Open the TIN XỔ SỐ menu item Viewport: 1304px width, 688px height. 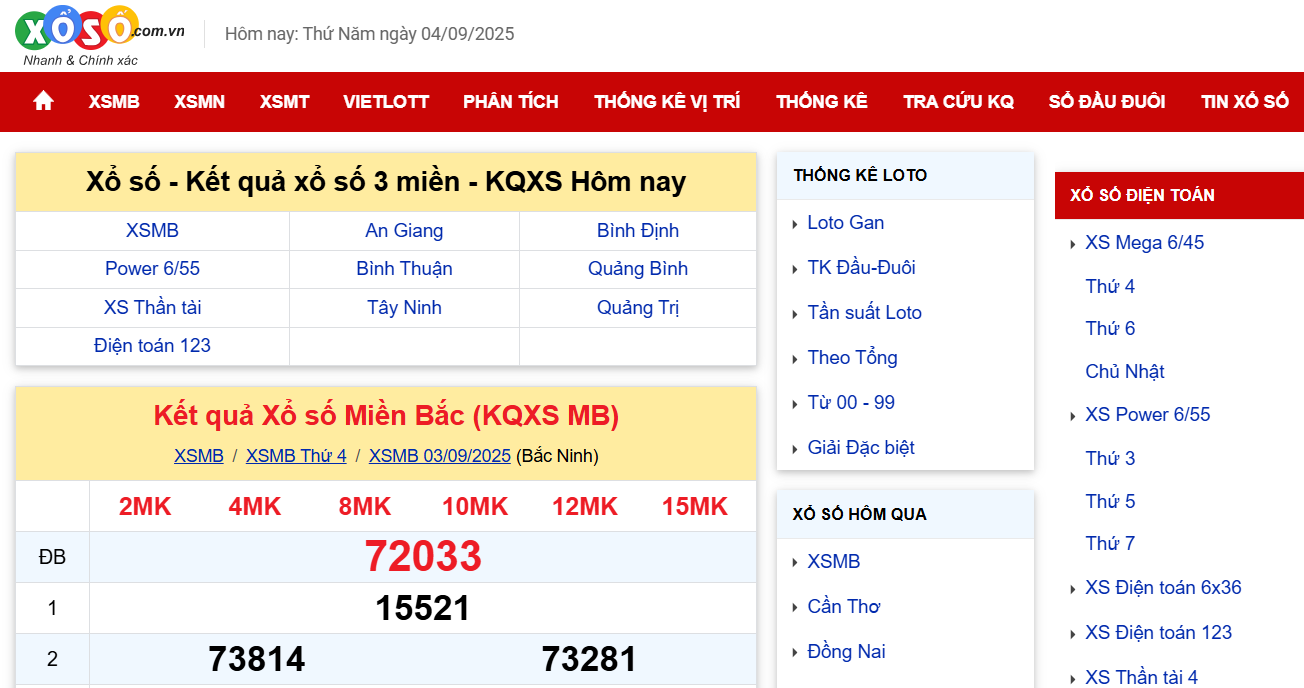tap(1244, 101)
